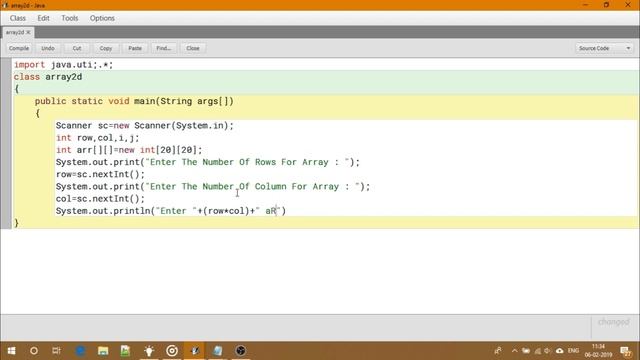640x360 pixels.
Task: Open the green document app on taskbar
Action: point(125,351)
